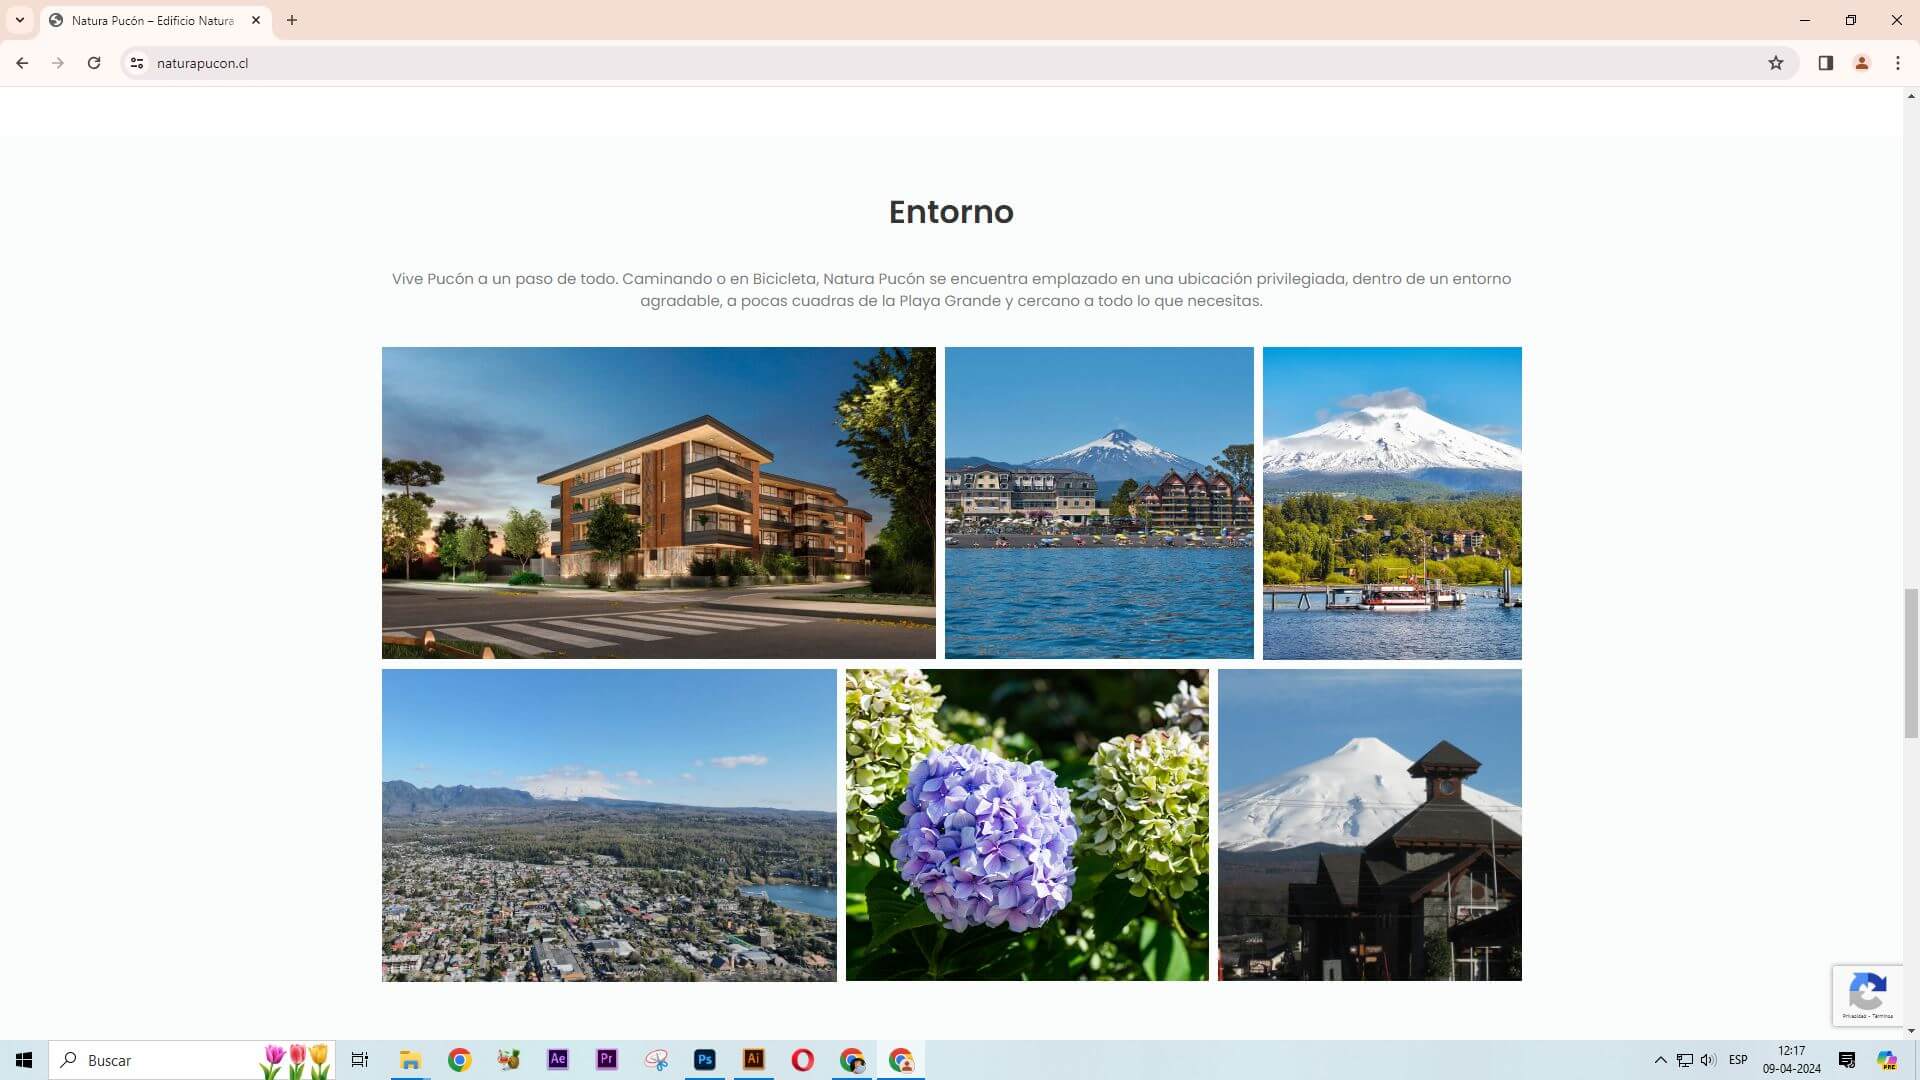
Task: Go back to the previous page
Action: click(22, 63)
